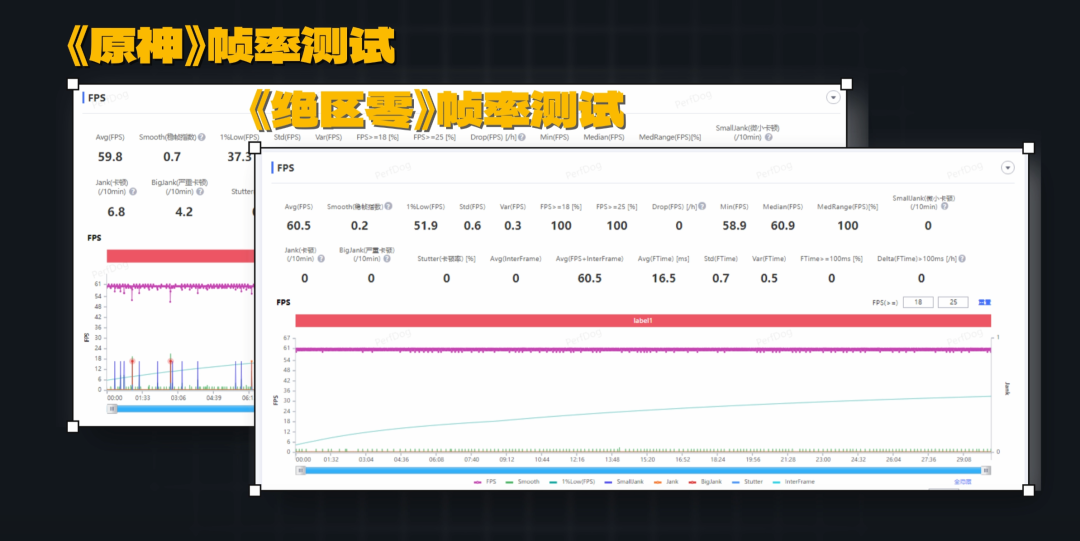Viewport: 1080px width, 541px height.
Task: Select the red label1 bar in 绝区零 chart
Action: [643, 320]
